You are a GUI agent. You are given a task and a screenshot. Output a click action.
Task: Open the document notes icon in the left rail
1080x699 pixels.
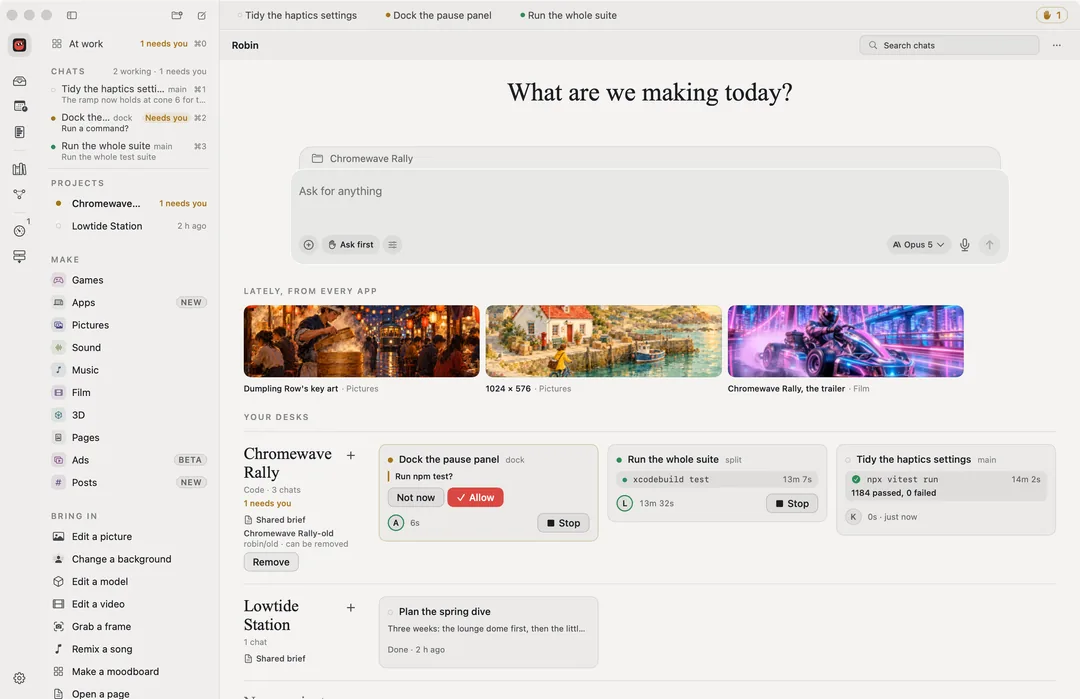(19, 132)
